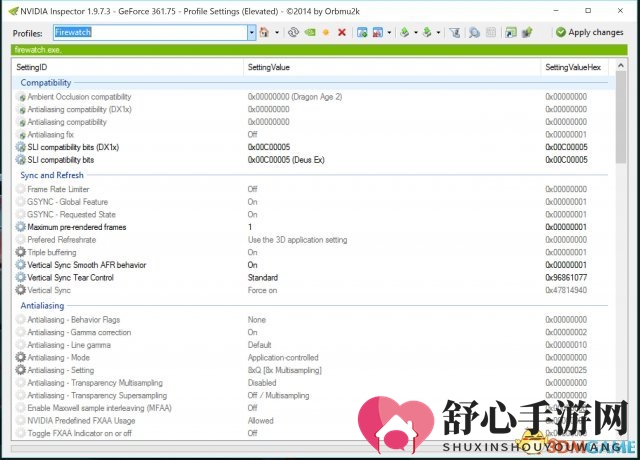Click the import profiles icon
Viewport: 640px width, 460px height.
427,32
